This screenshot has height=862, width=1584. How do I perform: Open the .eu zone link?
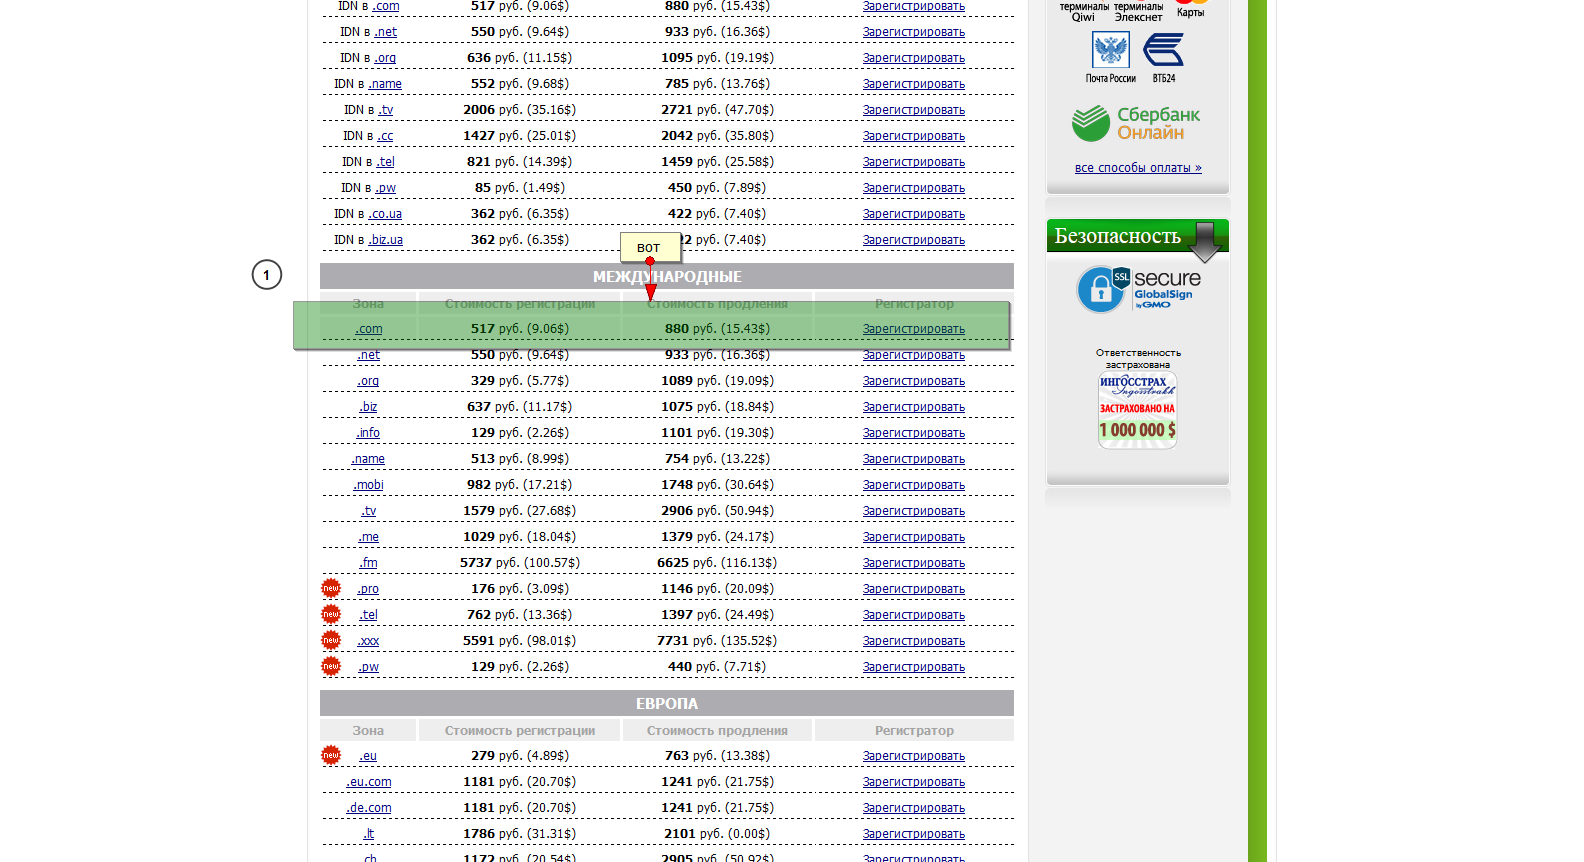coord(369,756)
